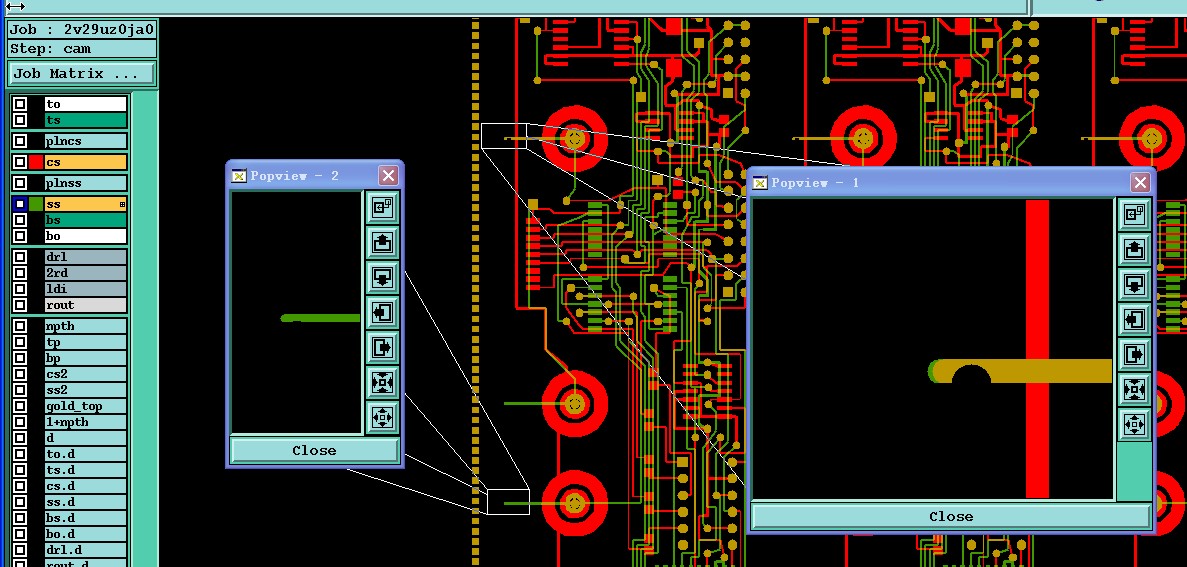Close Popview - 1 with the Close button
This screenshot has width=1187, height=567.
[x=951, y=516]
